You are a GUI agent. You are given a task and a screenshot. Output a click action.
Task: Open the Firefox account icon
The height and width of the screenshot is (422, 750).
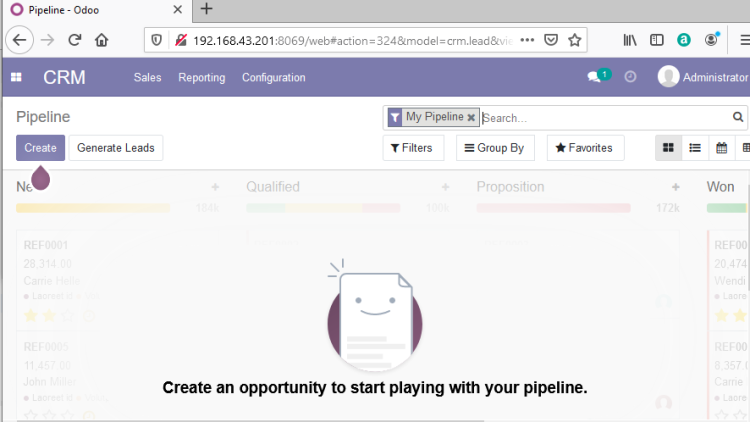pyautogui.click(x=711, y=40)
